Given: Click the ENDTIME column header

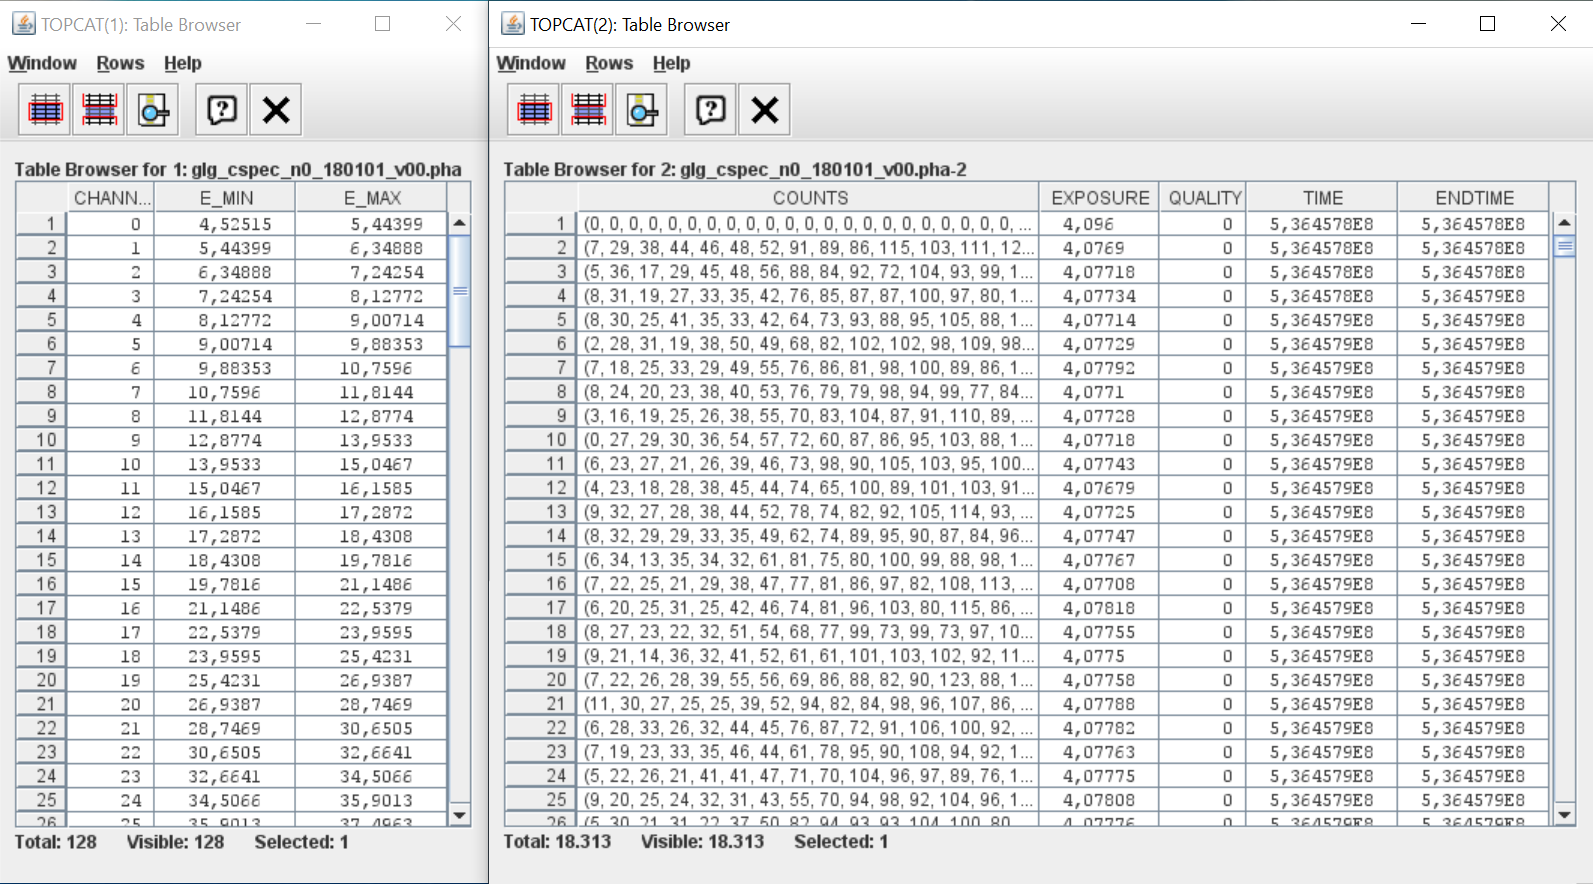Looking at the screenshot, I should (1474, 198).
